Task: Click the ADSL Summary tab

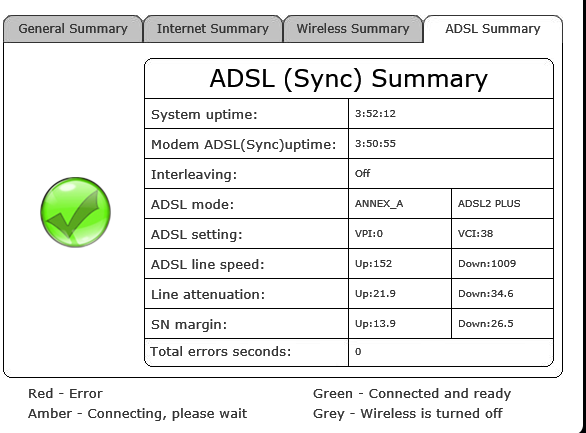Action: 493,29
